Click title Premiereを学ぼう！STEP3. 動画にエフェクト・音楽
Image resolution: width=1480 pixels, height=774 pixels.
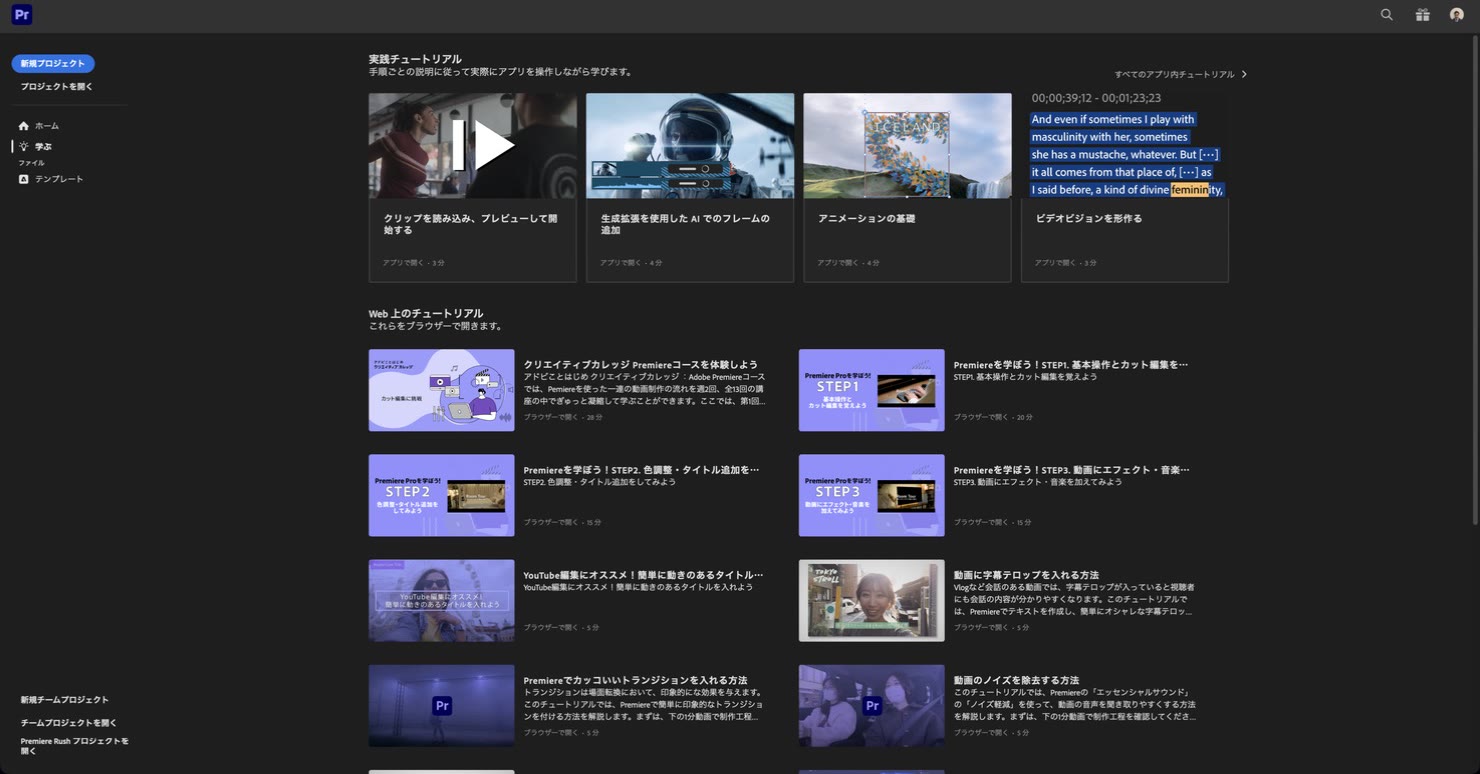pos(1072,470)
